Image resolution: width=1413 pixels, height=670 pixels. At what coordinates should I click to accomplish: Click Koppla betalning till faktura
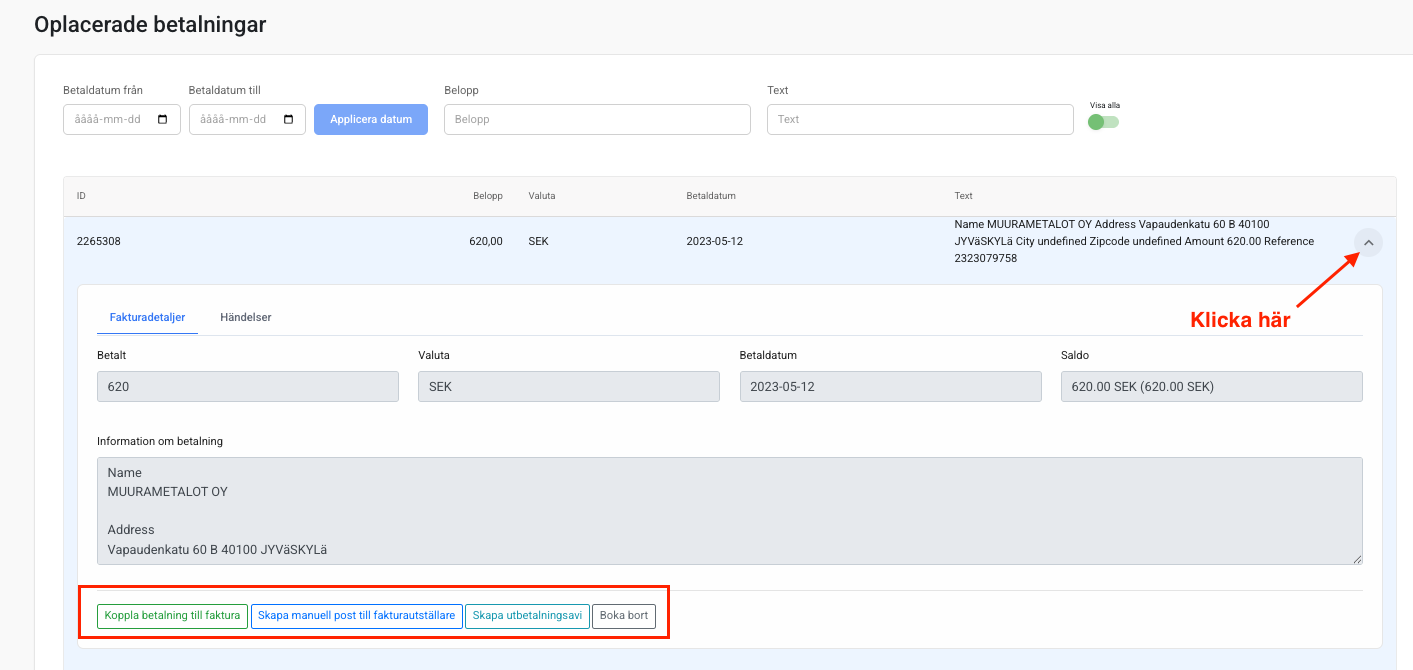tap(172, 616)
